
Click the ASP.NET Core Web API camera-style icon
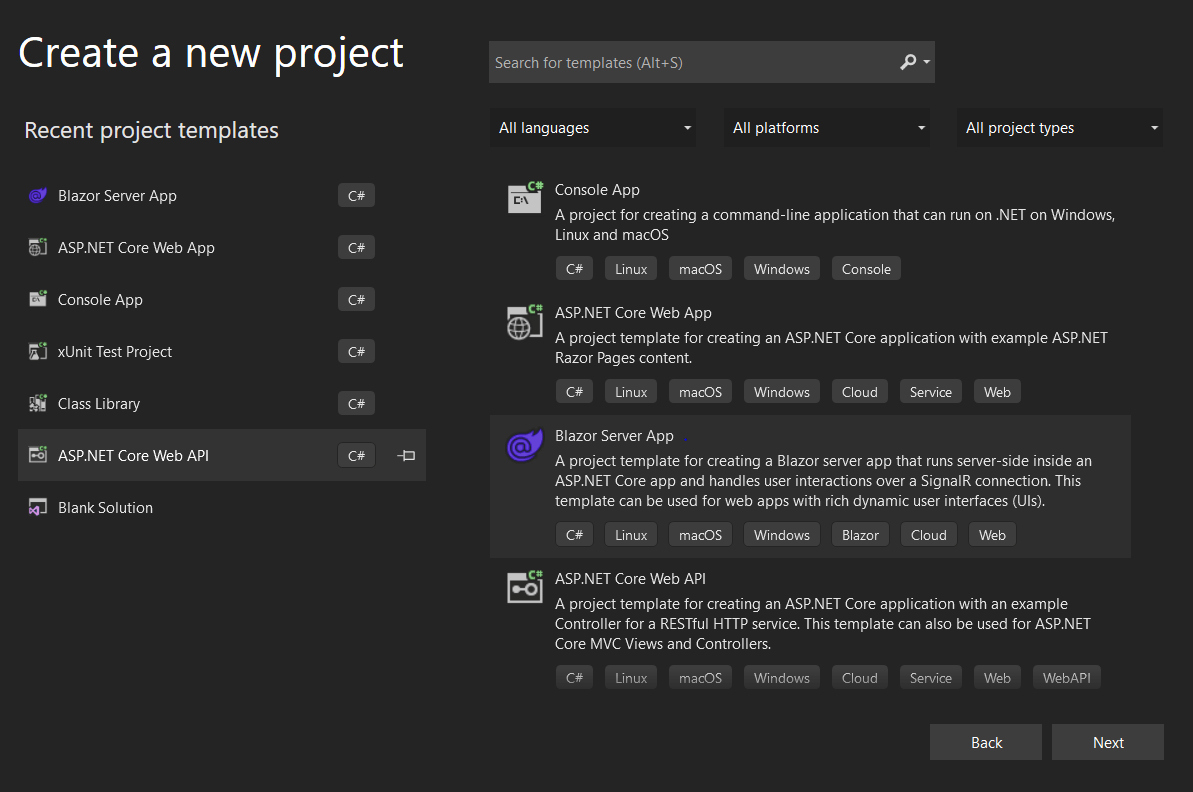tap(524, 588)
